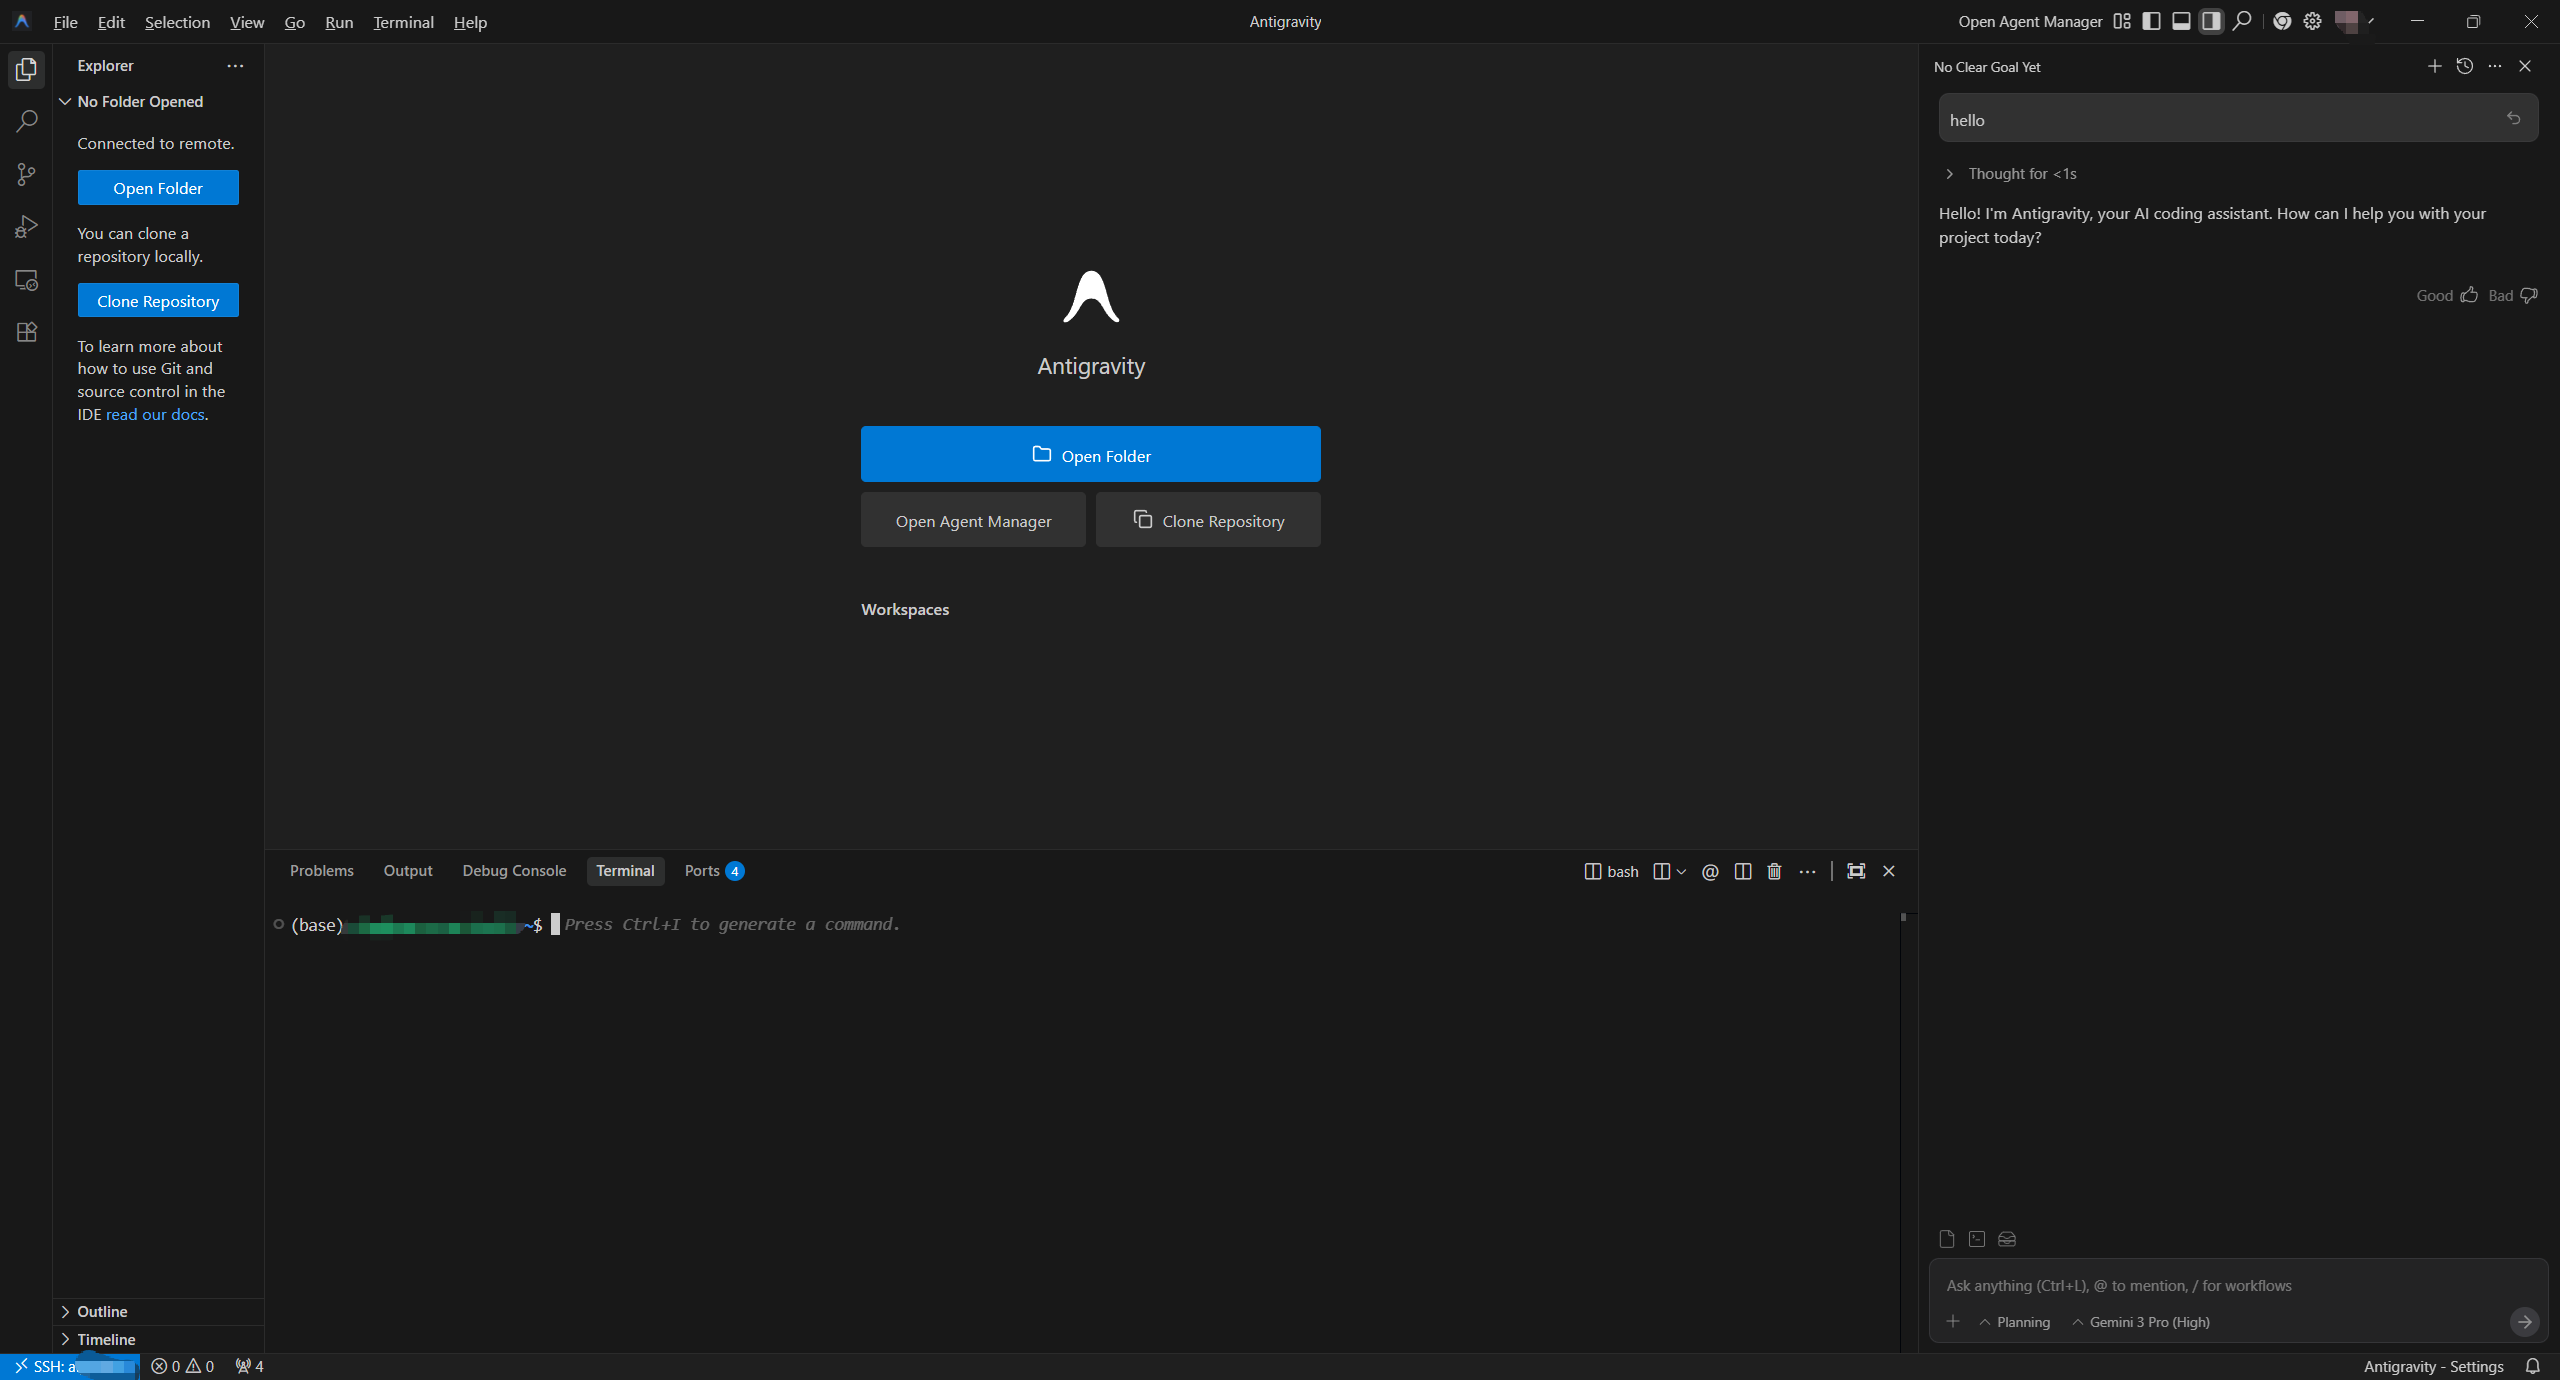Expand the Outline section
This screenshot has width=2560, height=1380.
(x=158, y=1312)
